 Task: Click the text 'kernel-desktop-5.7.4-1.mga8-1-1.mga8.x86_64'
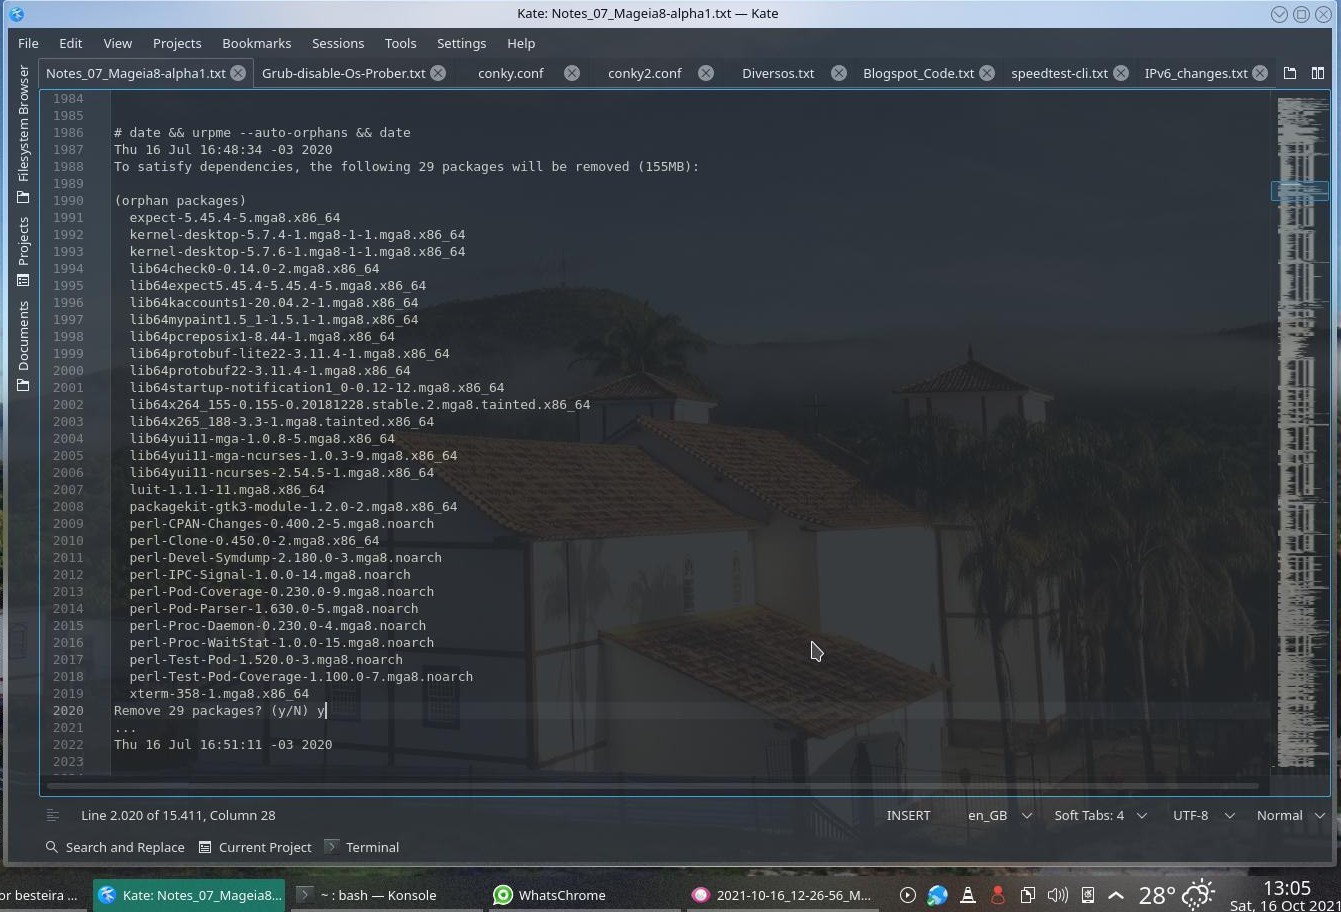(297, 234)
